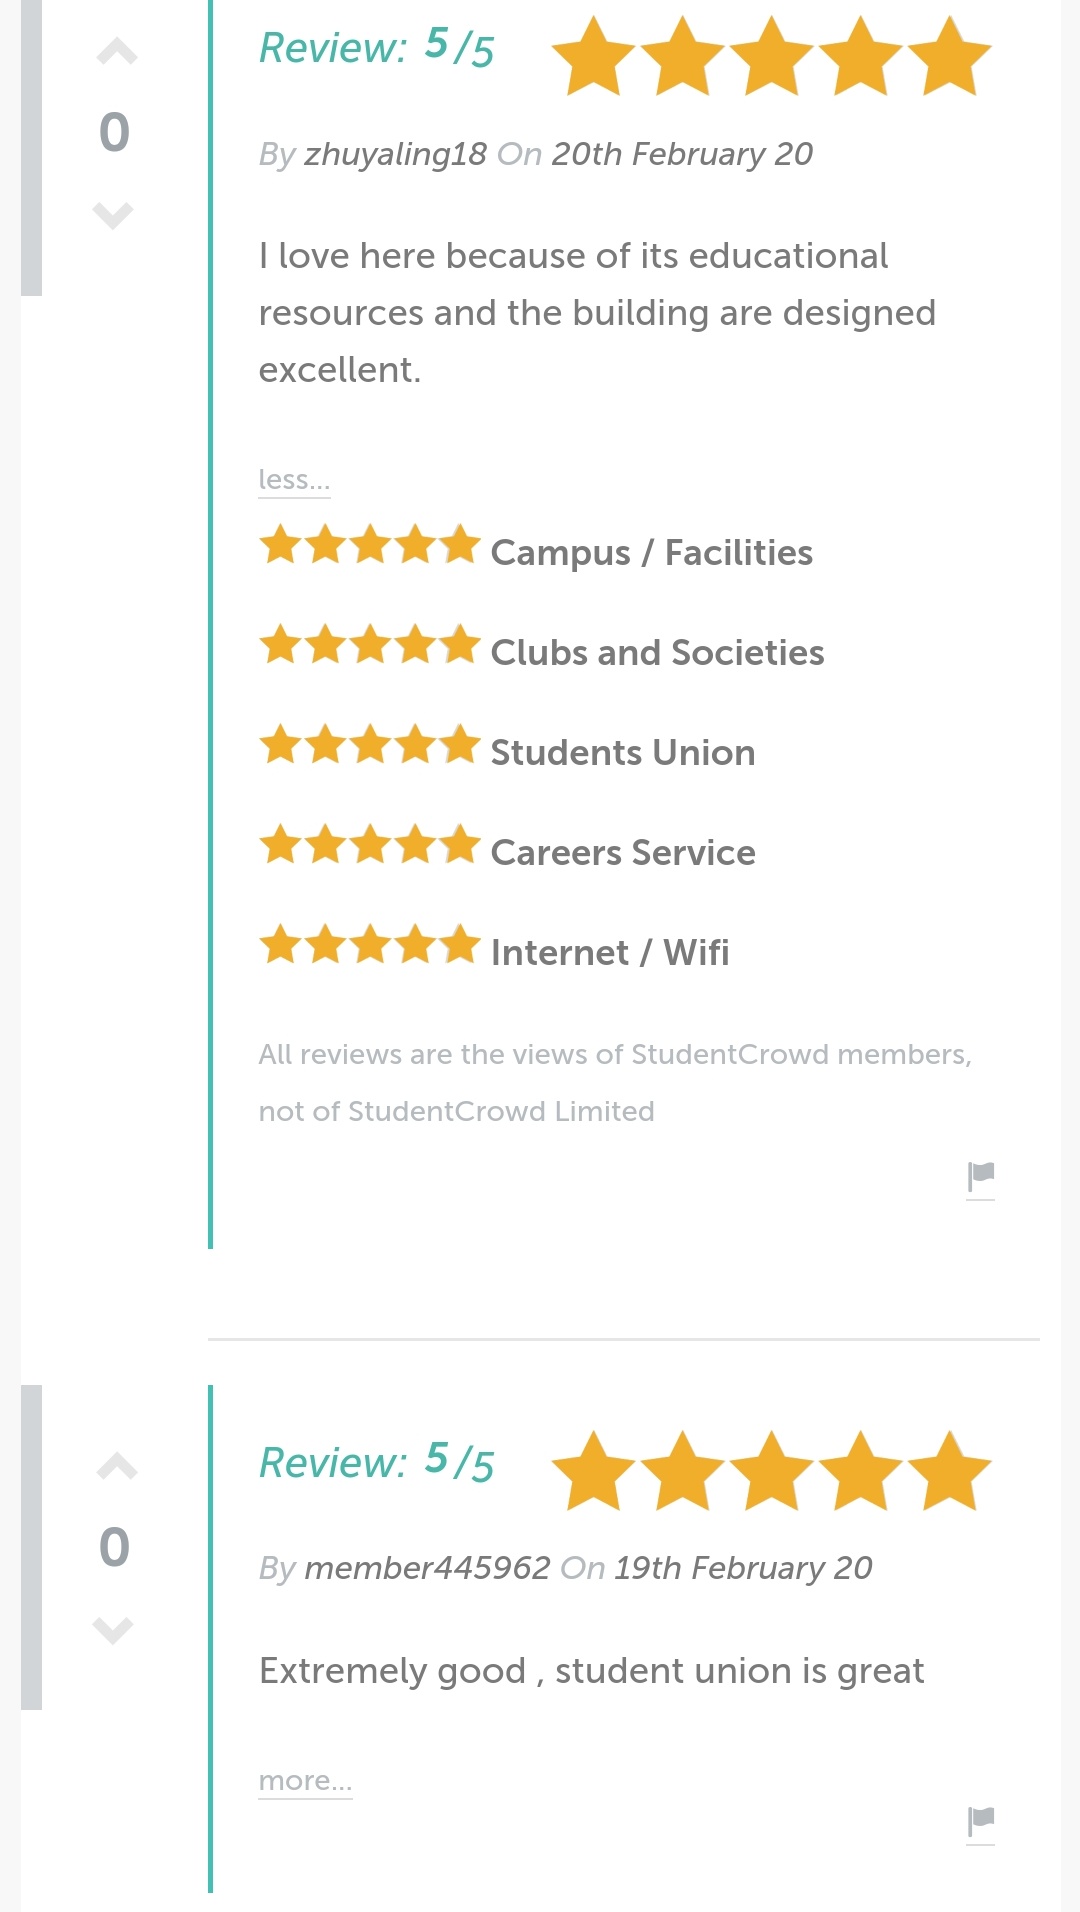This screenshot has height=1912, width=1080.
Task: Open zhuyaling18's profile link
Action: (395, 154)
